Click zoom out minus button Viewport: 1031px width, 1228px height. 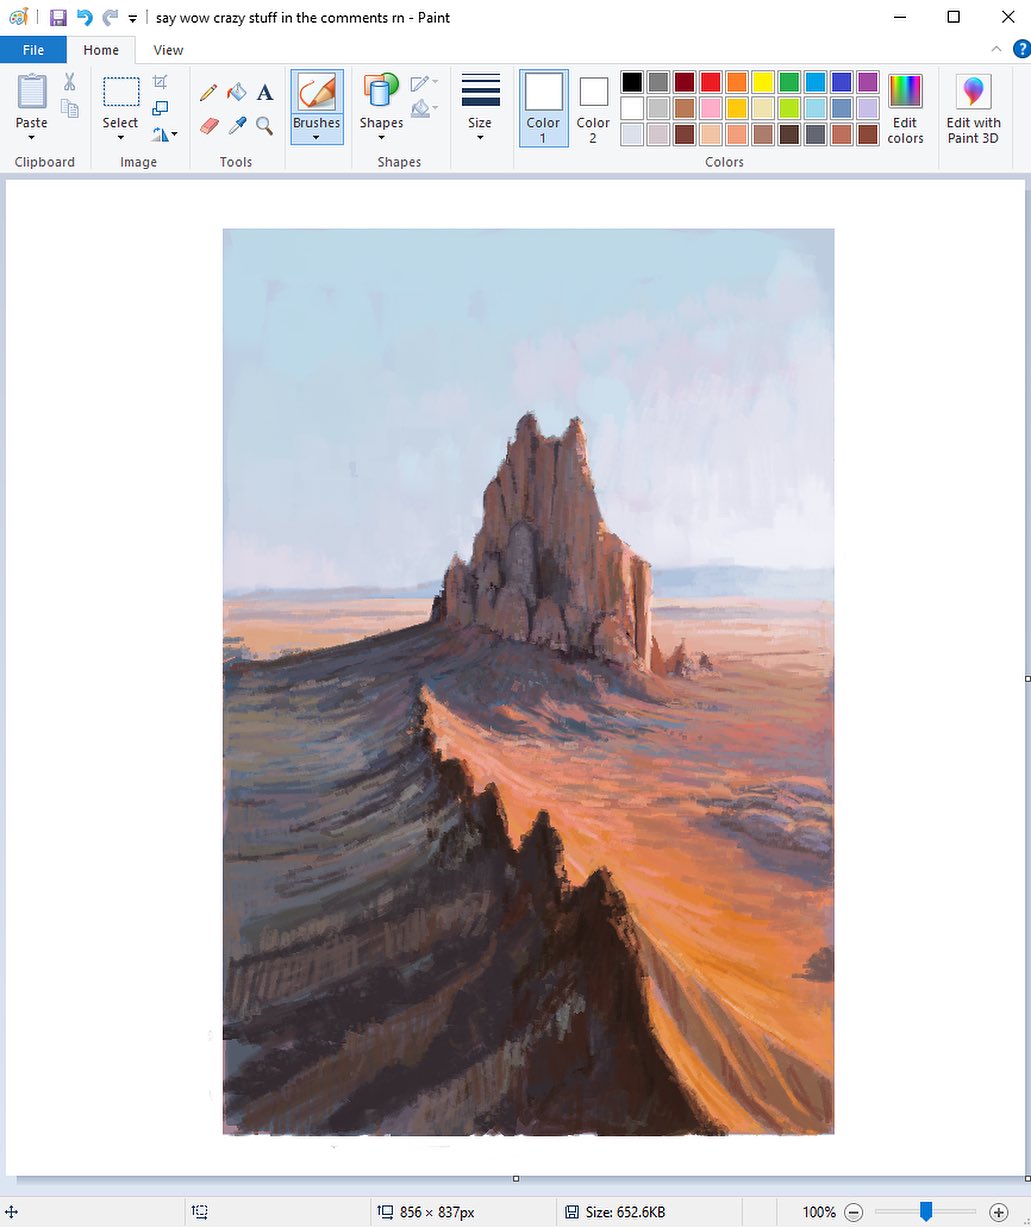coord(853,1212)
